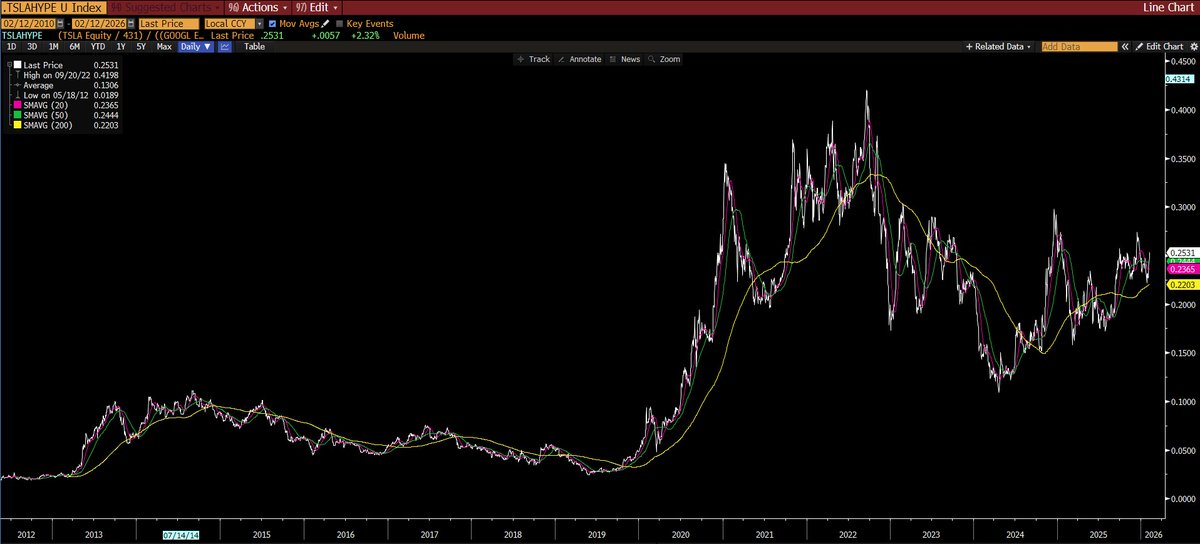Click the High on 09/20/22 legend row
The height and width of the screenshot is (544, 1200).
[64, 75]
